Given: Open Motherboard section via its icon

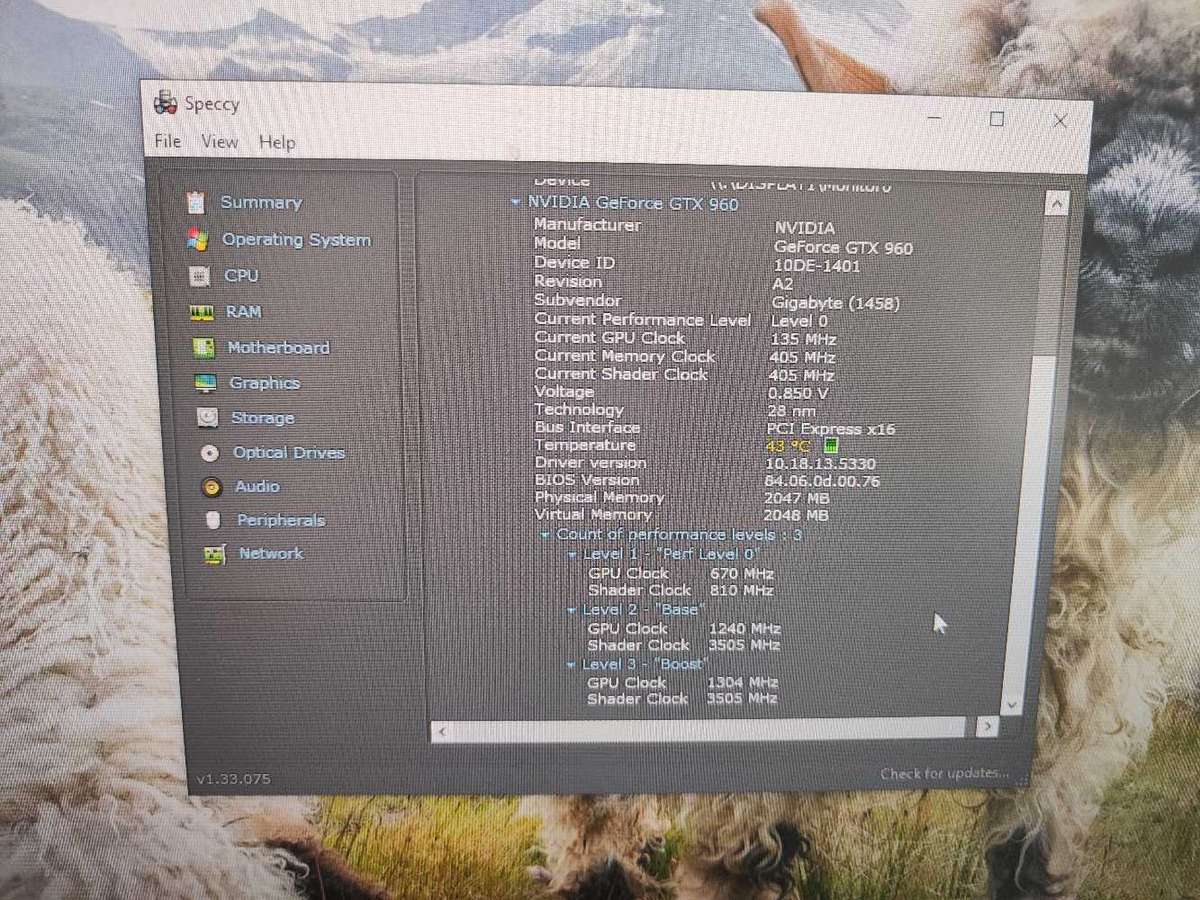Looking at the screenshot, I should click(203, 348).
